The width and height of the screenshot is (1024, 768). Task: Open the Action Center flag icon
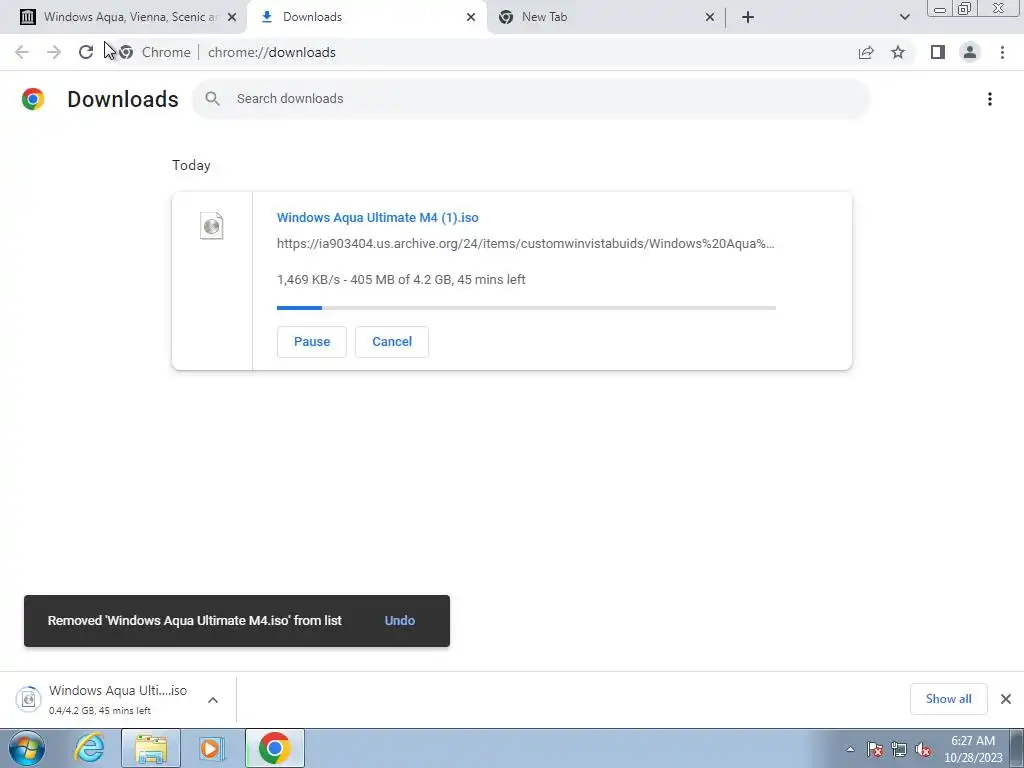click(x=875, y=749)
